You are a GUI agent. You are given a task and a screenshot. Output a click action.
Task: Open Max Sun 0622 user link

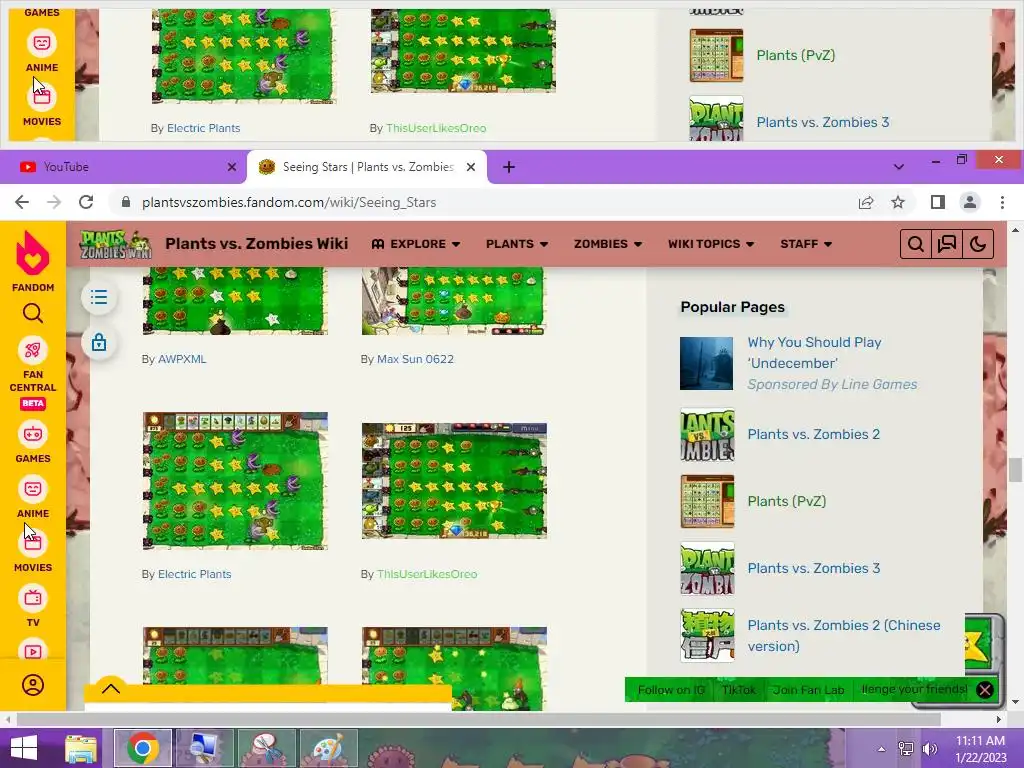(415, 359)
